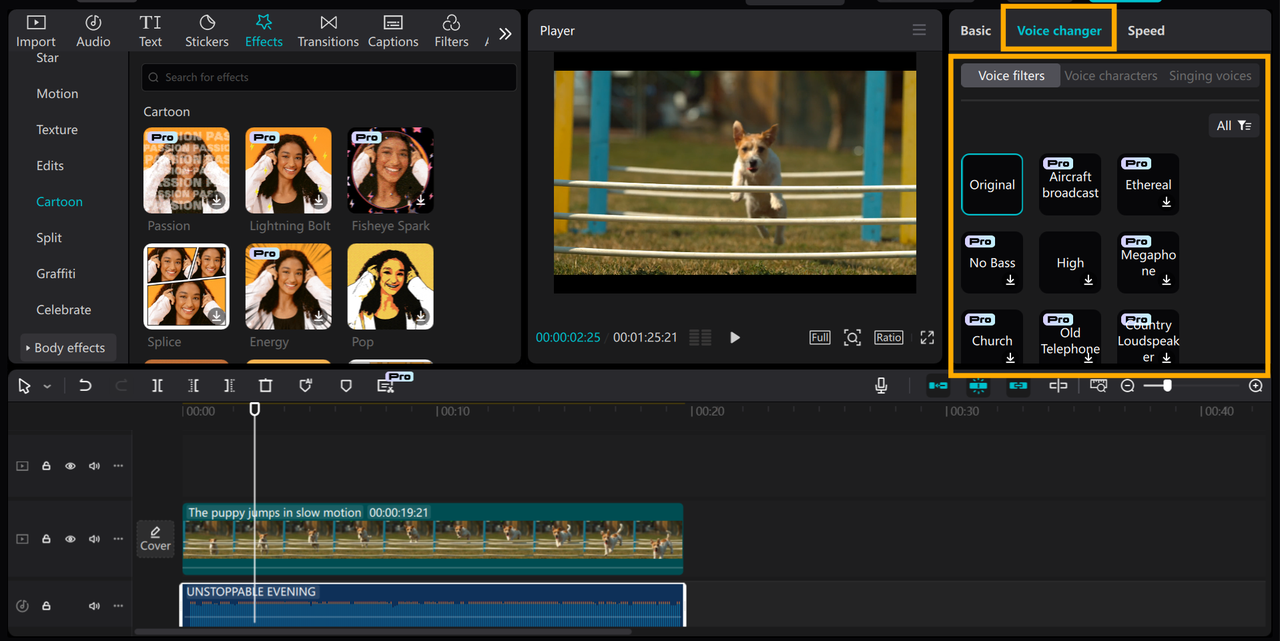Open the Player panel hamburger menu
This screenshot has height=641, width=1280.
(x=919, y=30)
